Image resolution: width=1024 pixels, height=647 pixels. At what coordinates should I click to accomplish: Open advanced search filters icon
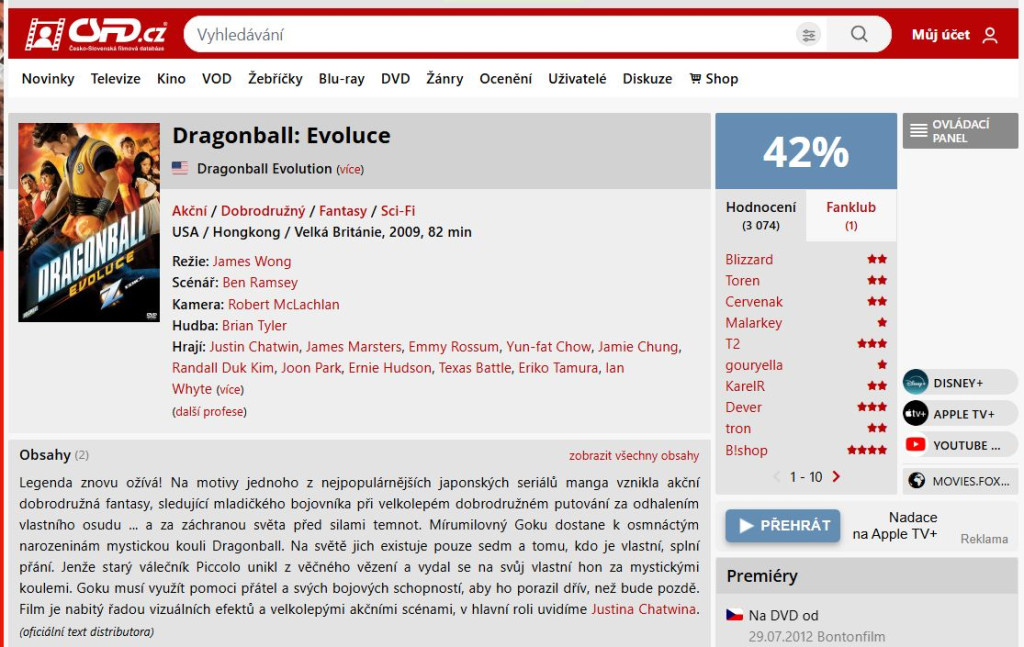click(810, 34)
